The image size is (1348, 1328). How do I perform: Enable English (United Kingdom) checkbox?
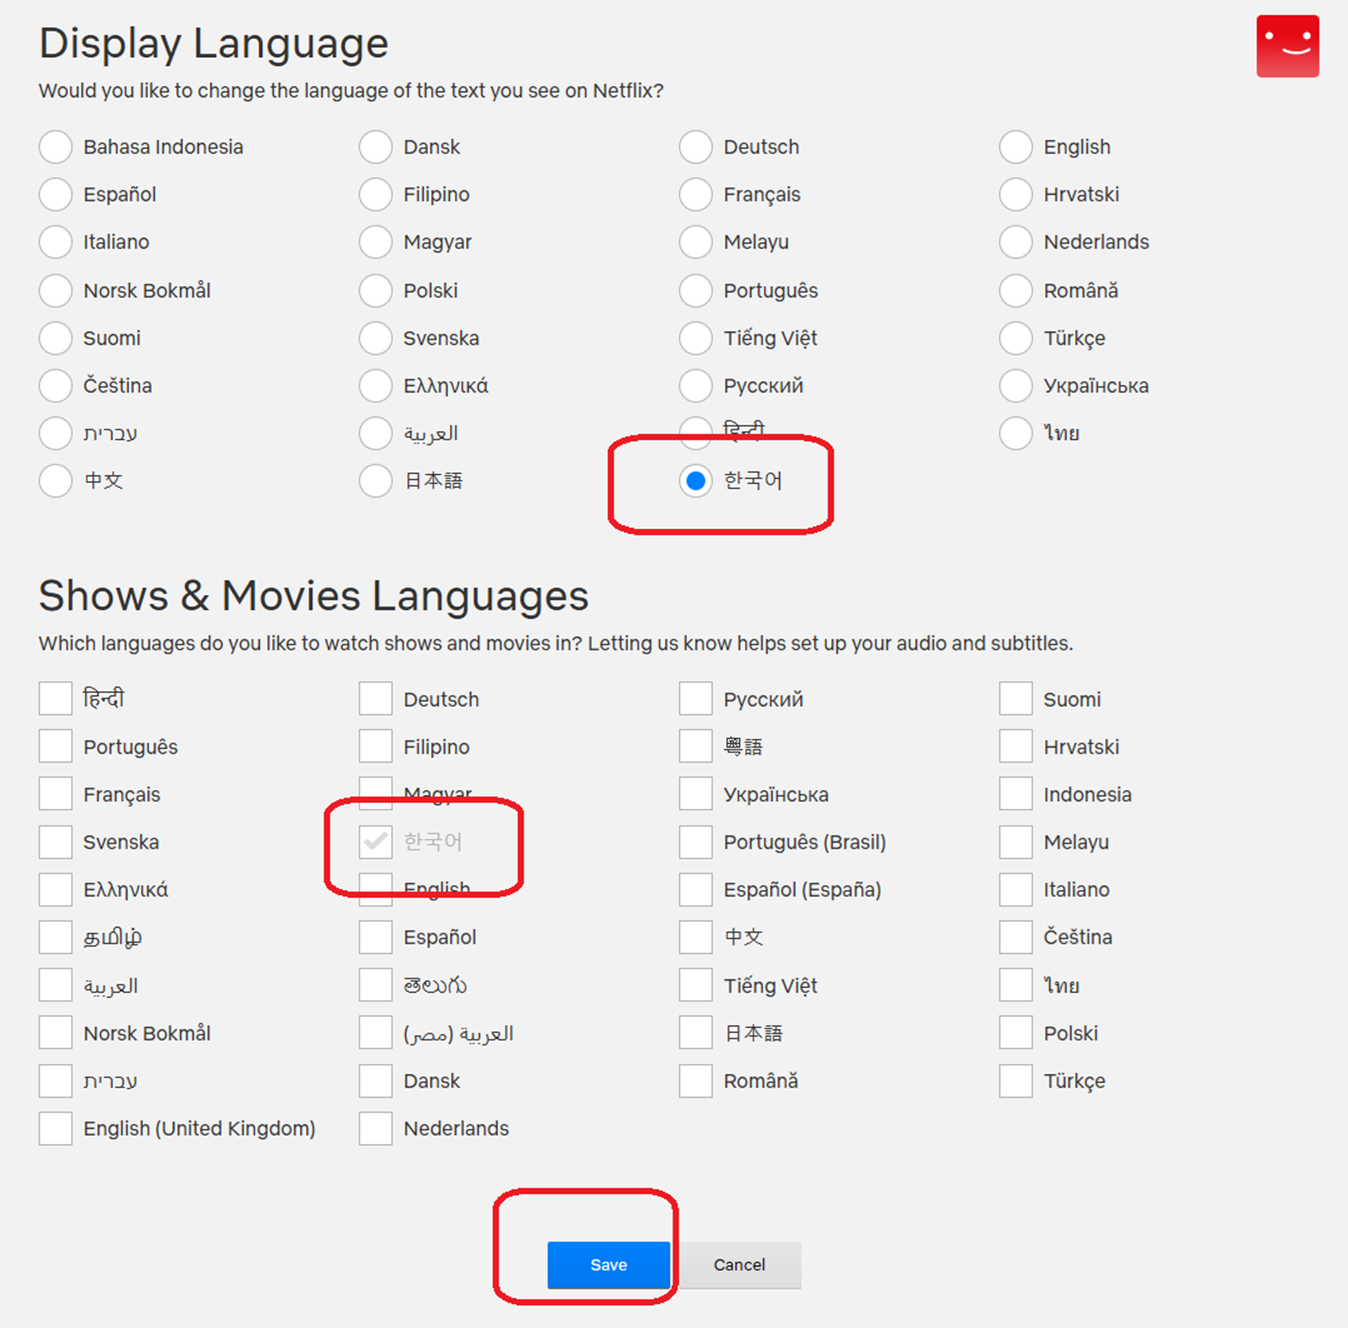[55, 1128]
